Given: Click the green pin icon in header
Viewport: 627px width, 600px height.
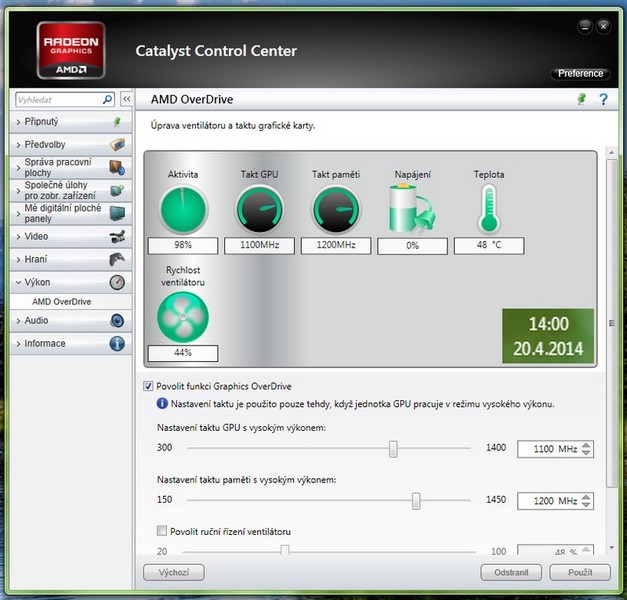Looking at the screenshot, I should pyautogui.click(x=581, y=99).
